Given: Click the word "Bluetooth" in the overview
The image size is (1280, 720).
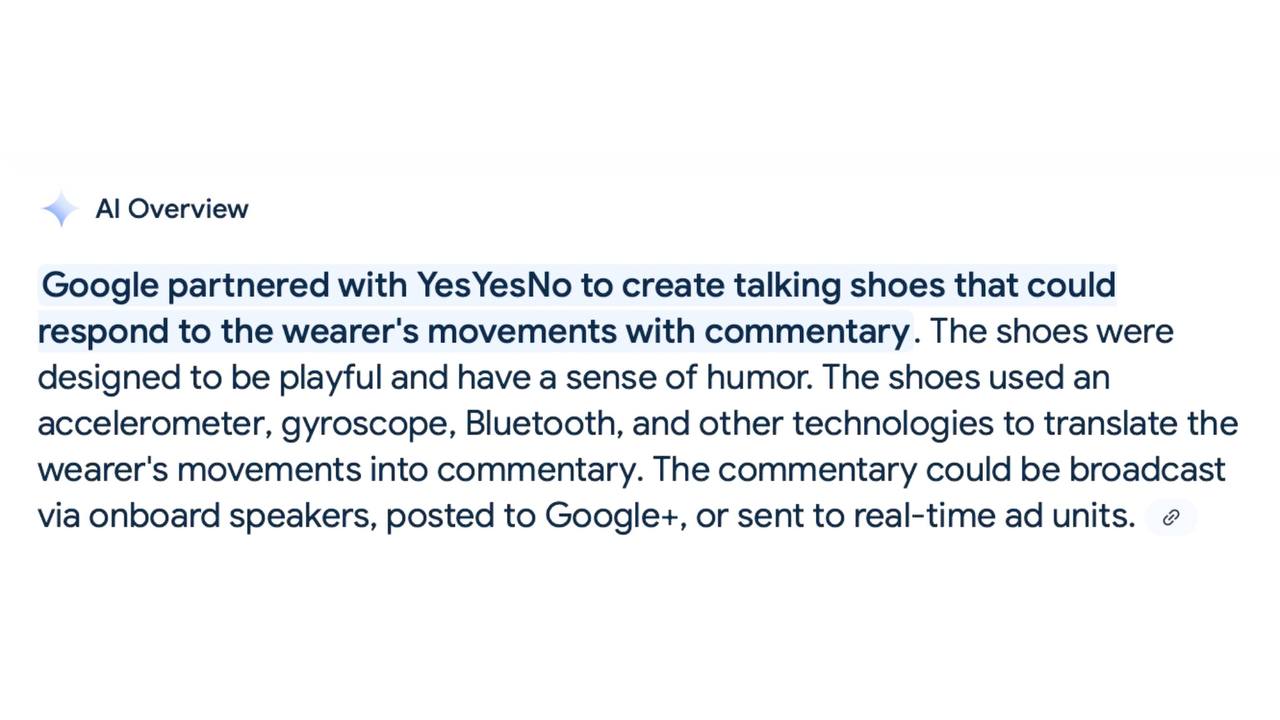Looking at the screenshot, I should [x=541, y=423].
